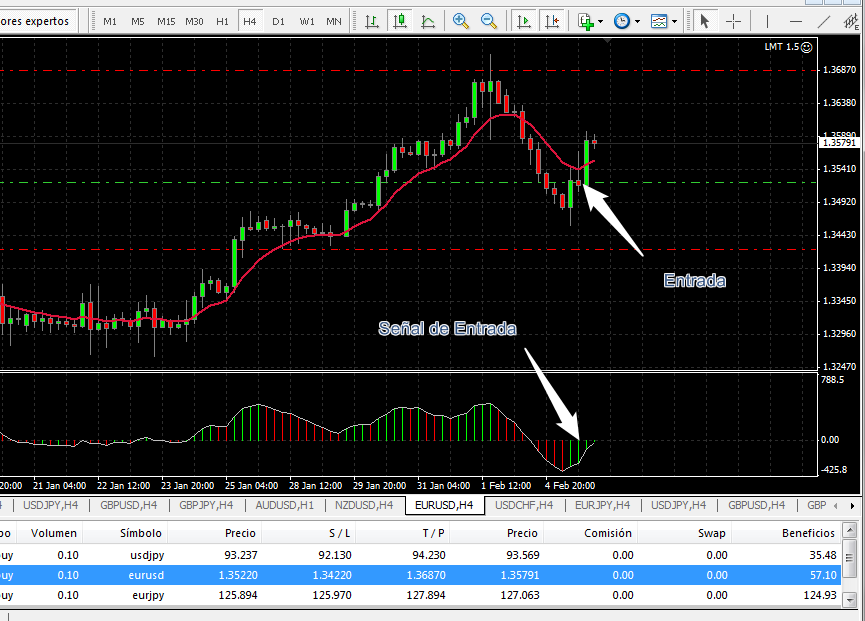Click take profit value 94.230
Viewport: 865px width, 621px height.
(429, 555)
